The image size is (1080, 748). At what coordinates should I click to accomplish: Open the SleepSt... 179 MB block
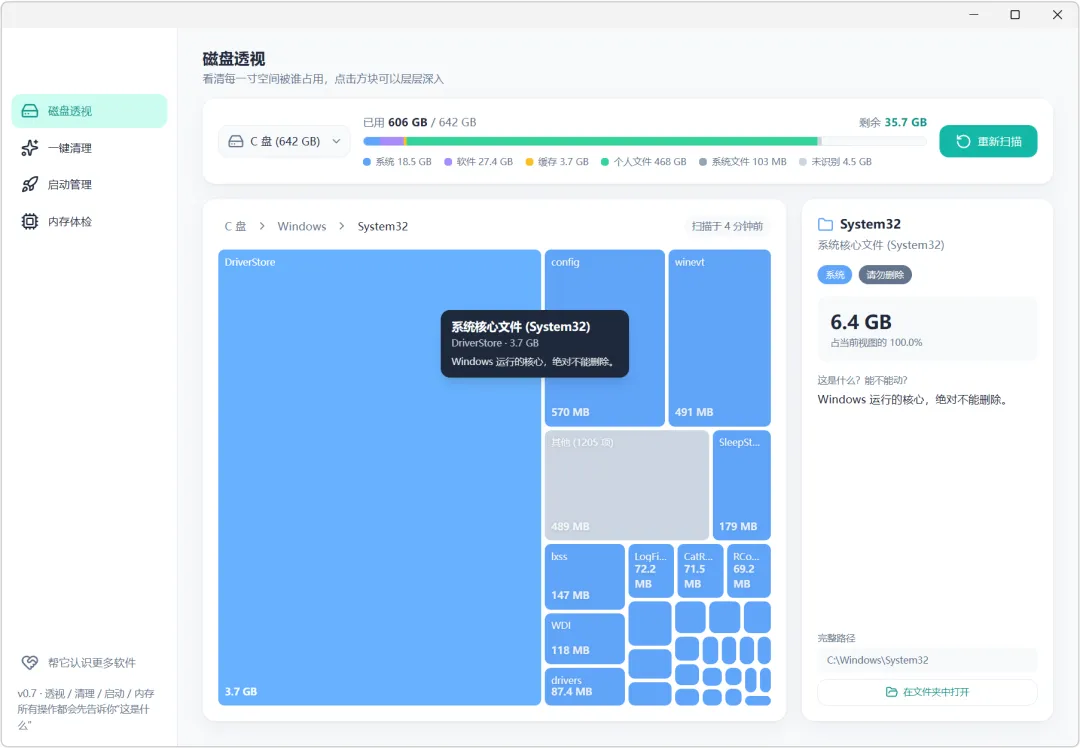click(x=742, y=485)
